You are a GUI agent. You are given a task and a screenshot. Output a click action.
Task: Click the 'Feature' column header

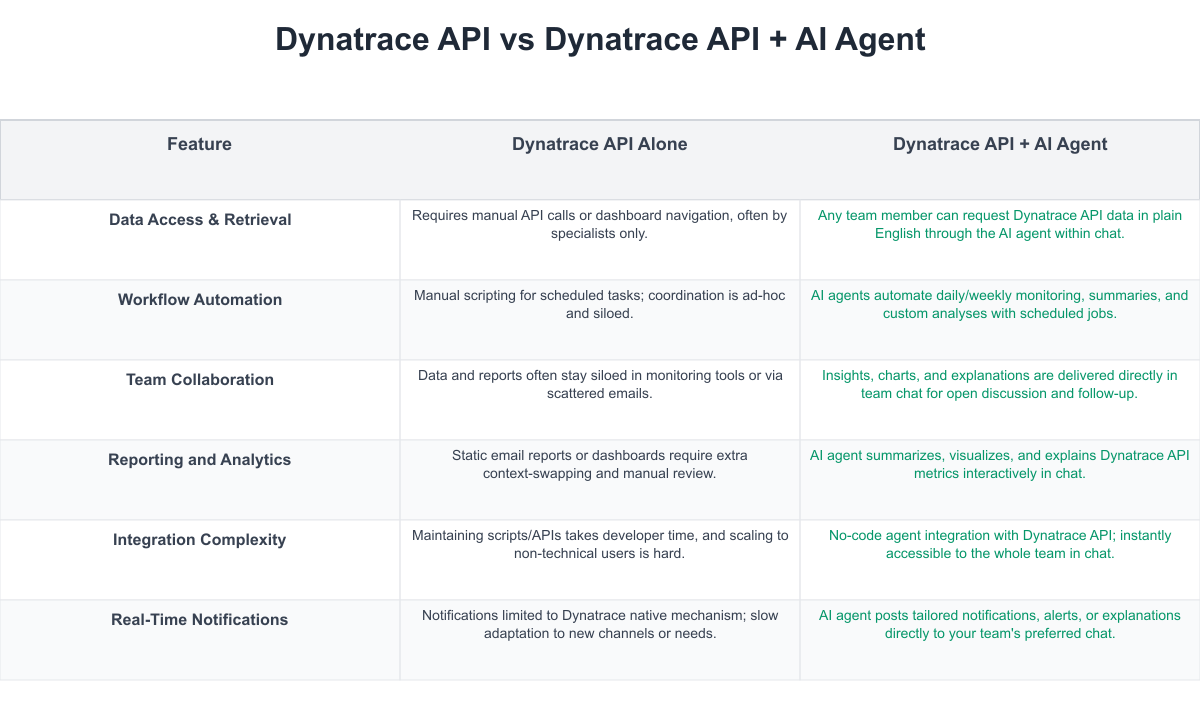pos(199,144)
